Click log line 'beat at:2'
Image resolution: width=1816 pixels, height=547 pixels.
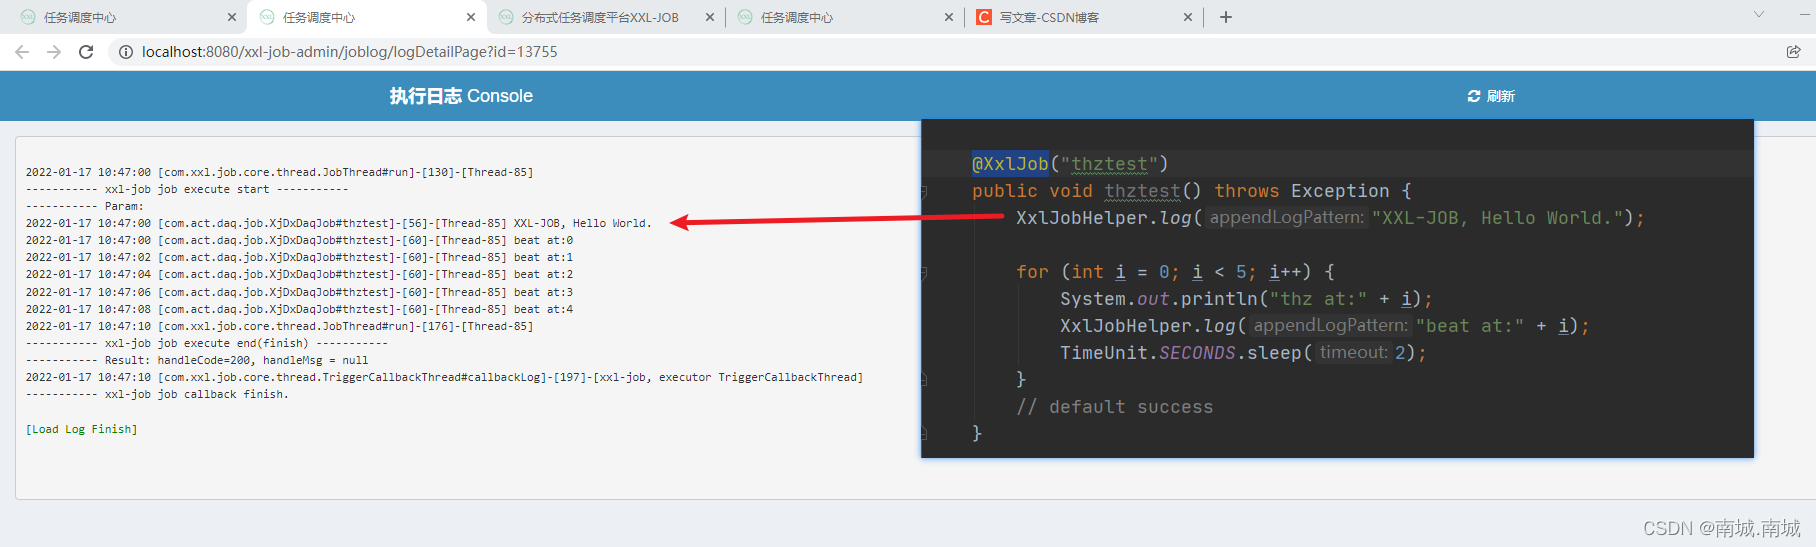(299, 274)
